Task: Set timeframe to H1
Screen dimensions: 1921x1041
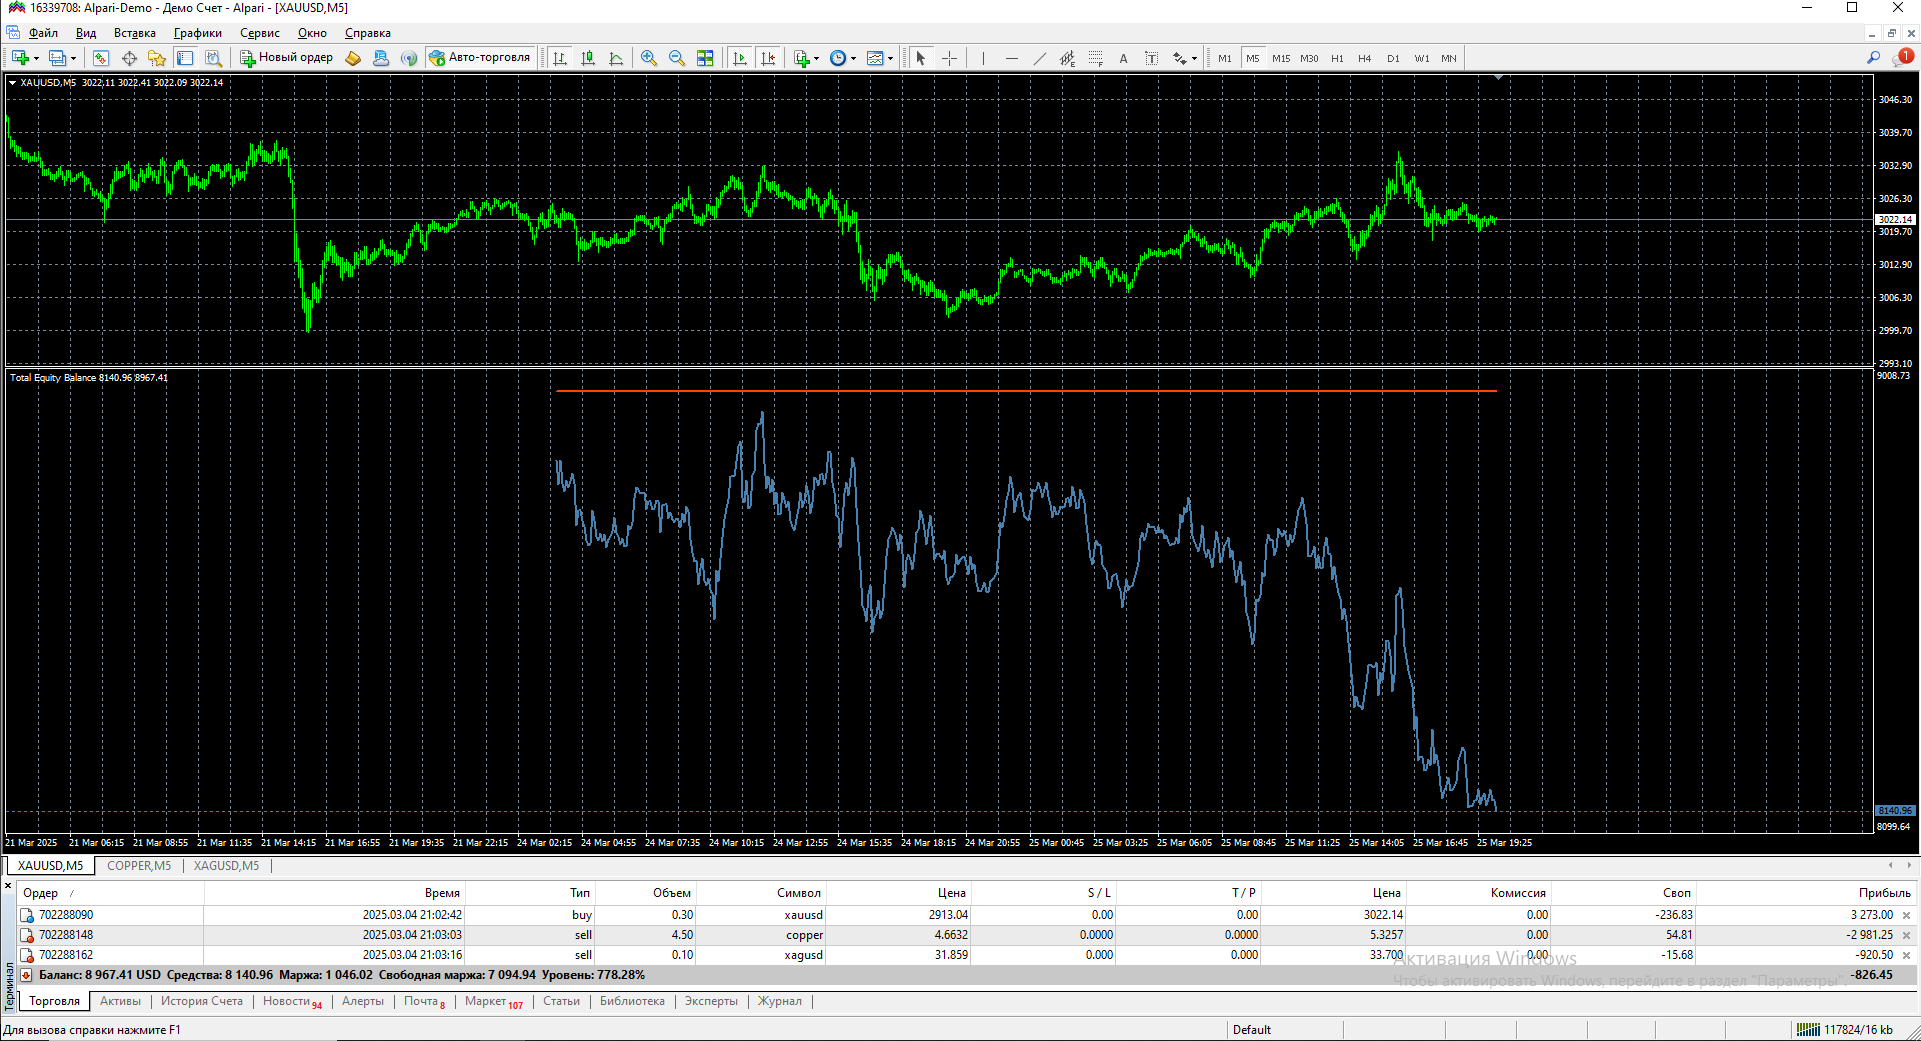Action: [x=1337, y=58]
